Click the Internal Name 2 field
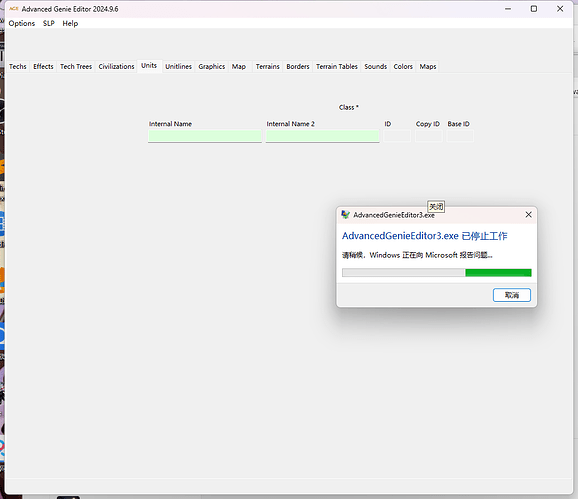 323,136
